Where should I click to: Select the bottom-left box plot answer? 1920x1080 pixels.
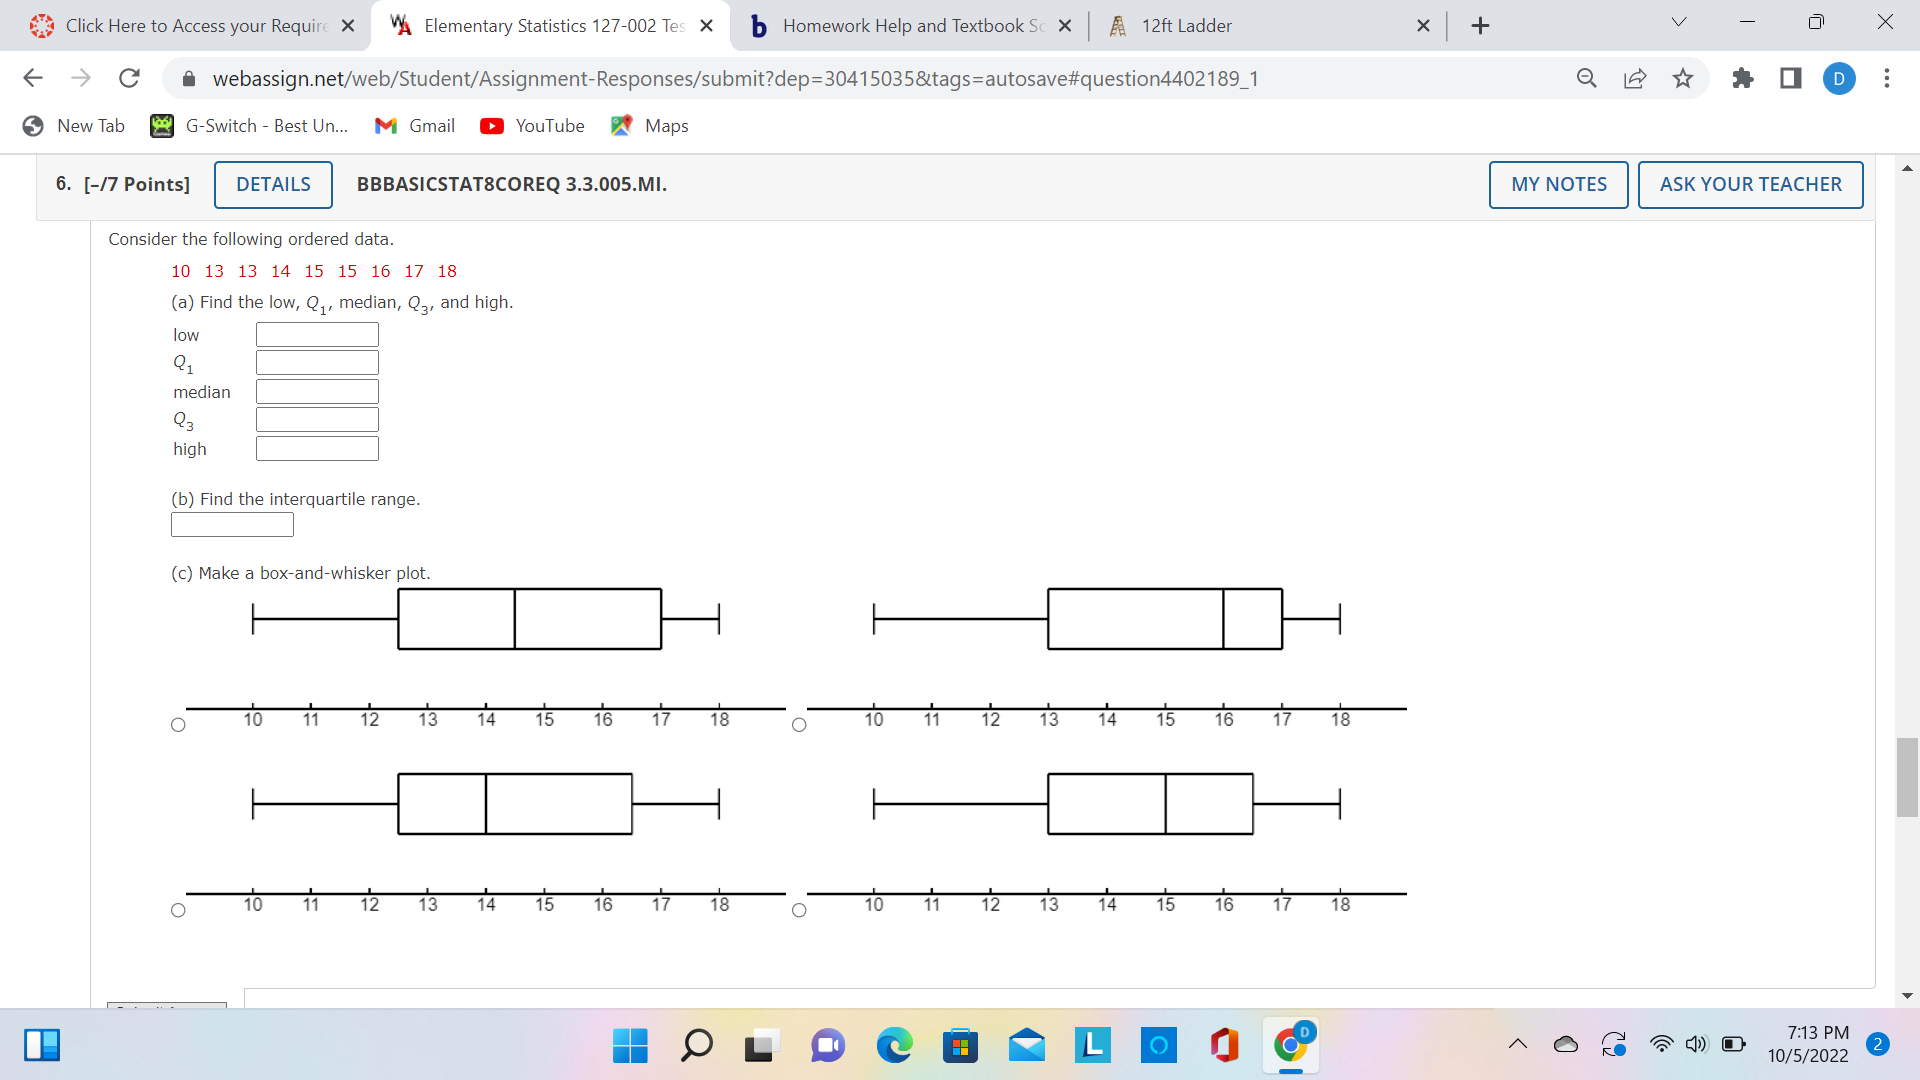pos(178,908)
